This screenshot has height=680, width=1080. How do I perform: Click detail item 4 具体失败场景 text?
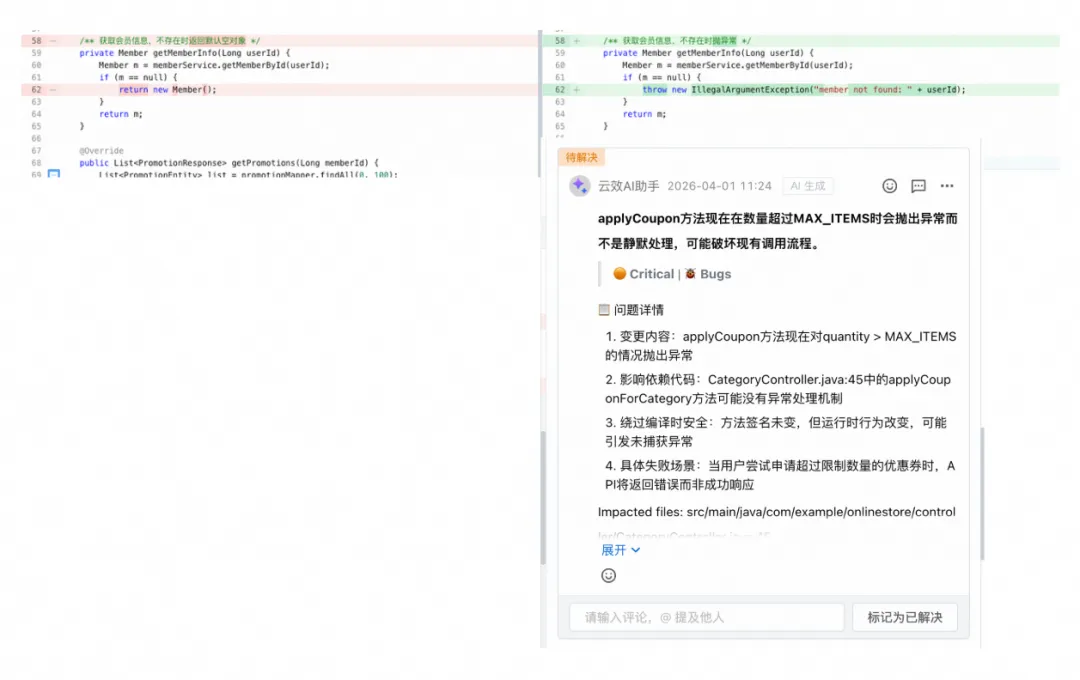tap(780, 475)
